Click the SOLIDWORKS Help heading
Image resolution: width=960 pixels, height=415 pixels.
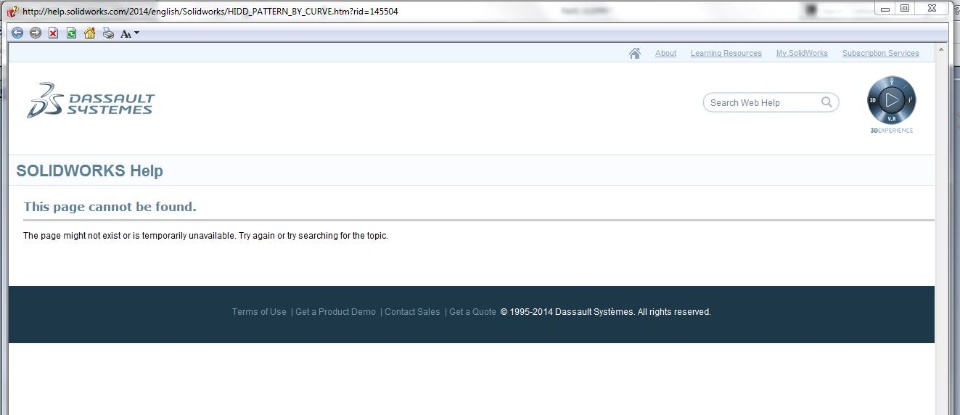point(90,171)
